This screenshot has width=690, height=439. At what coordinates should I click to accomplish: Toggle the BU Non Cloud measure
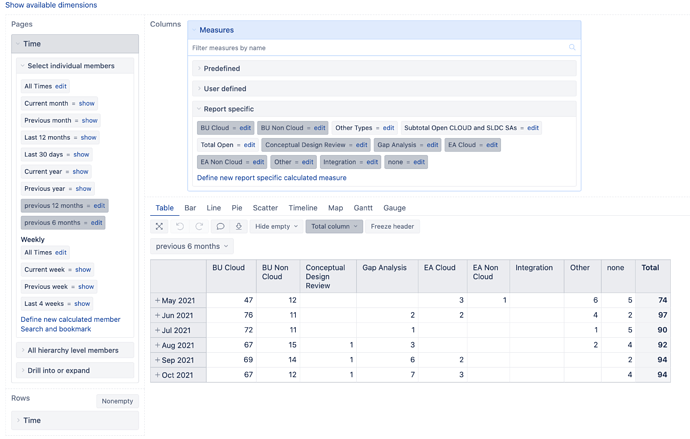(282, 128)
